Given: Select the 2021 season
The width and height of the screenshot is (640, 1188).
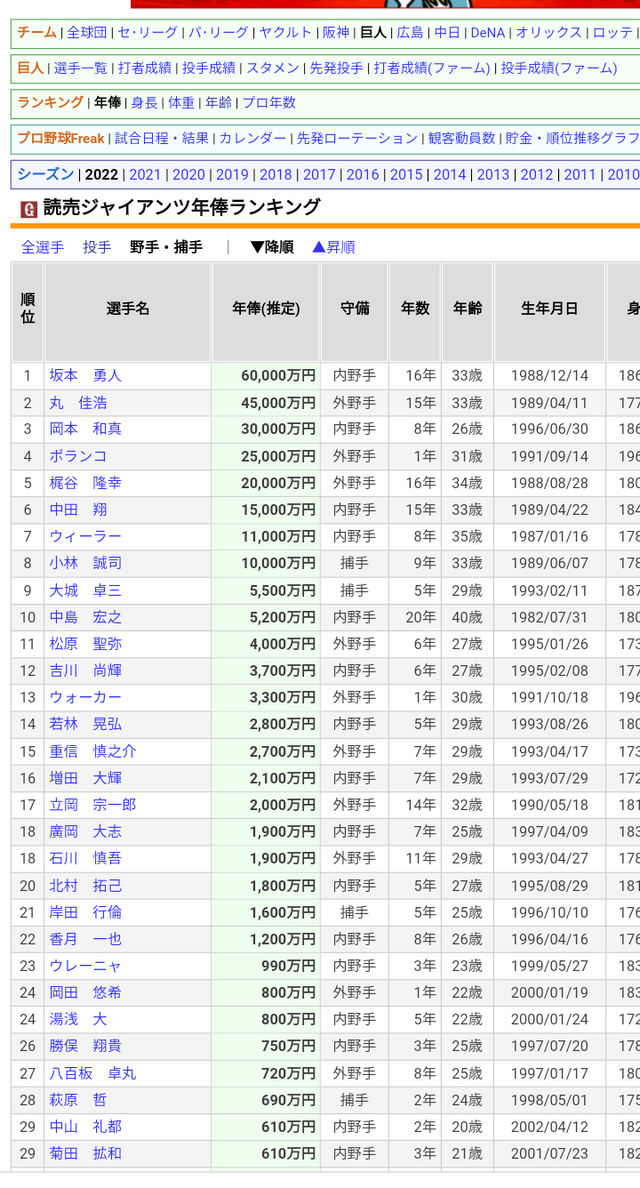Looking at the screenshot, I should pyautogui.click(x=145, y=175).
